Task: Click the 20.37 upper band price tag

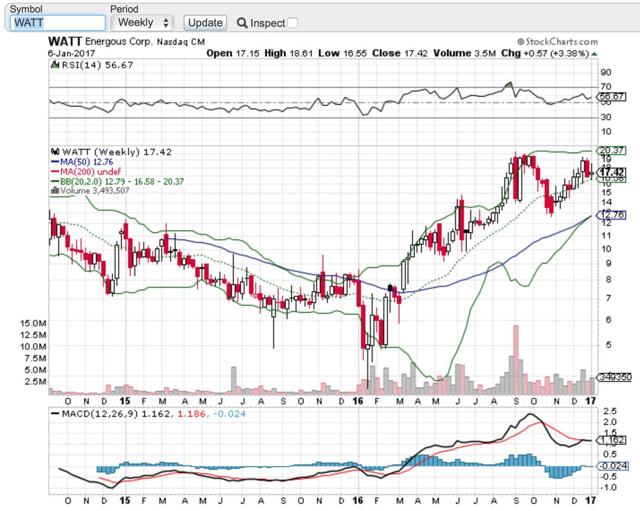Action: pyautogui.click(x=612, y=151)
